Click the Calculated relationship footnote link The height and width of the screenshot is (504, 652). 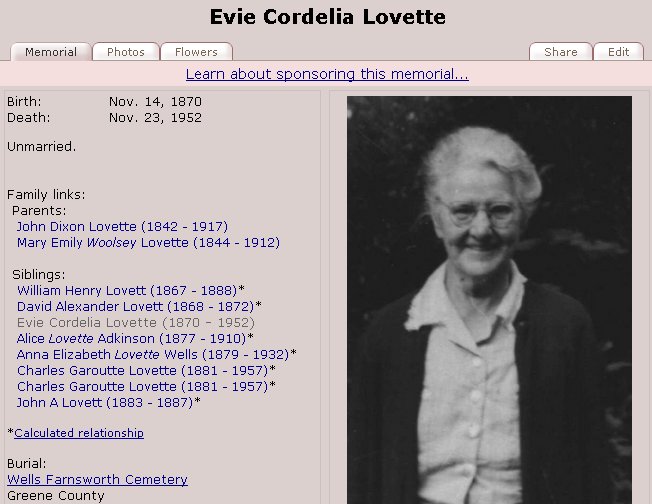(79, 433)
